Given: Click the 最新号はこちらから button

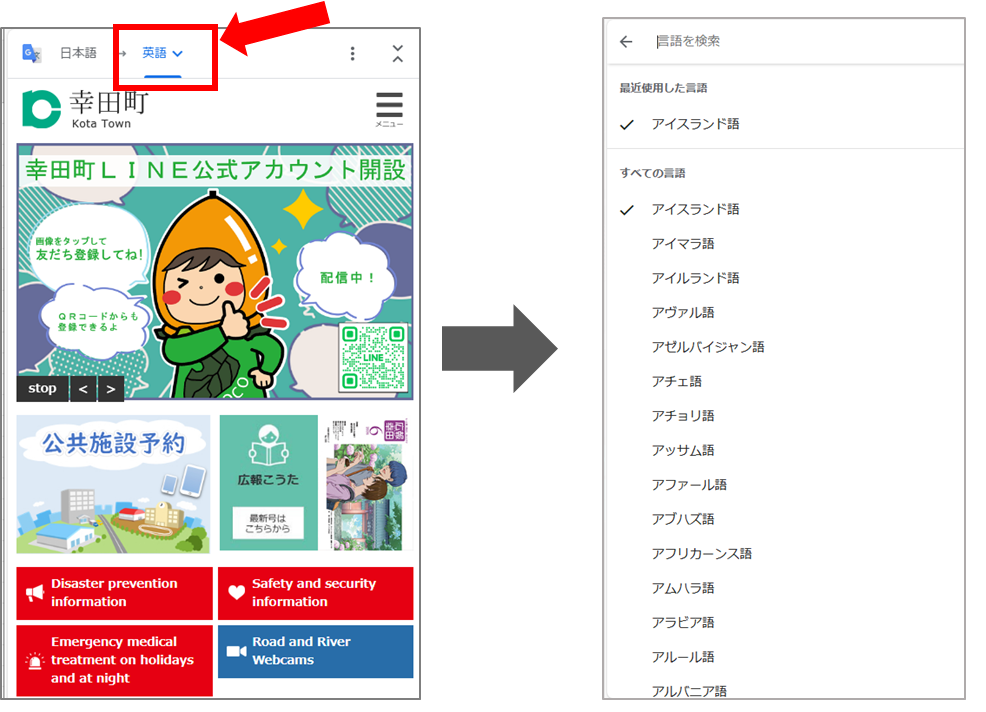Looking at the screenshot, I should click(268, 523).
